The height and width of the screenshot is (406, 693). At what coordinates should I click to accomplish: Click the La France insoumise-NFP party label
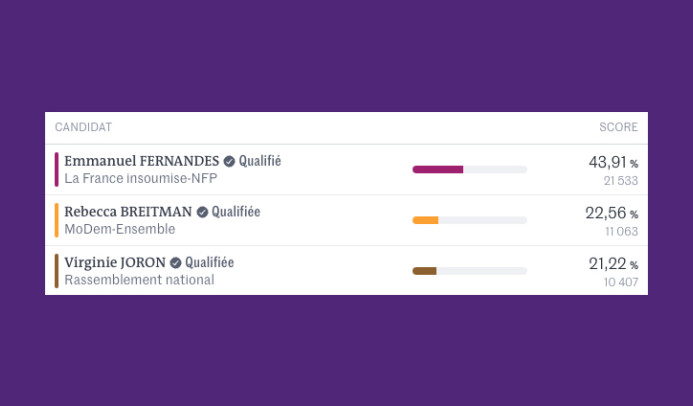click(140, 179)
